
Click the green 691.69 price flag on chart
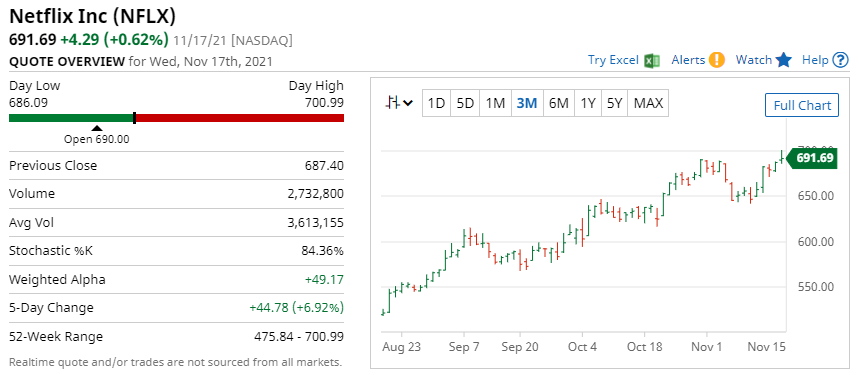coord(811,158)
